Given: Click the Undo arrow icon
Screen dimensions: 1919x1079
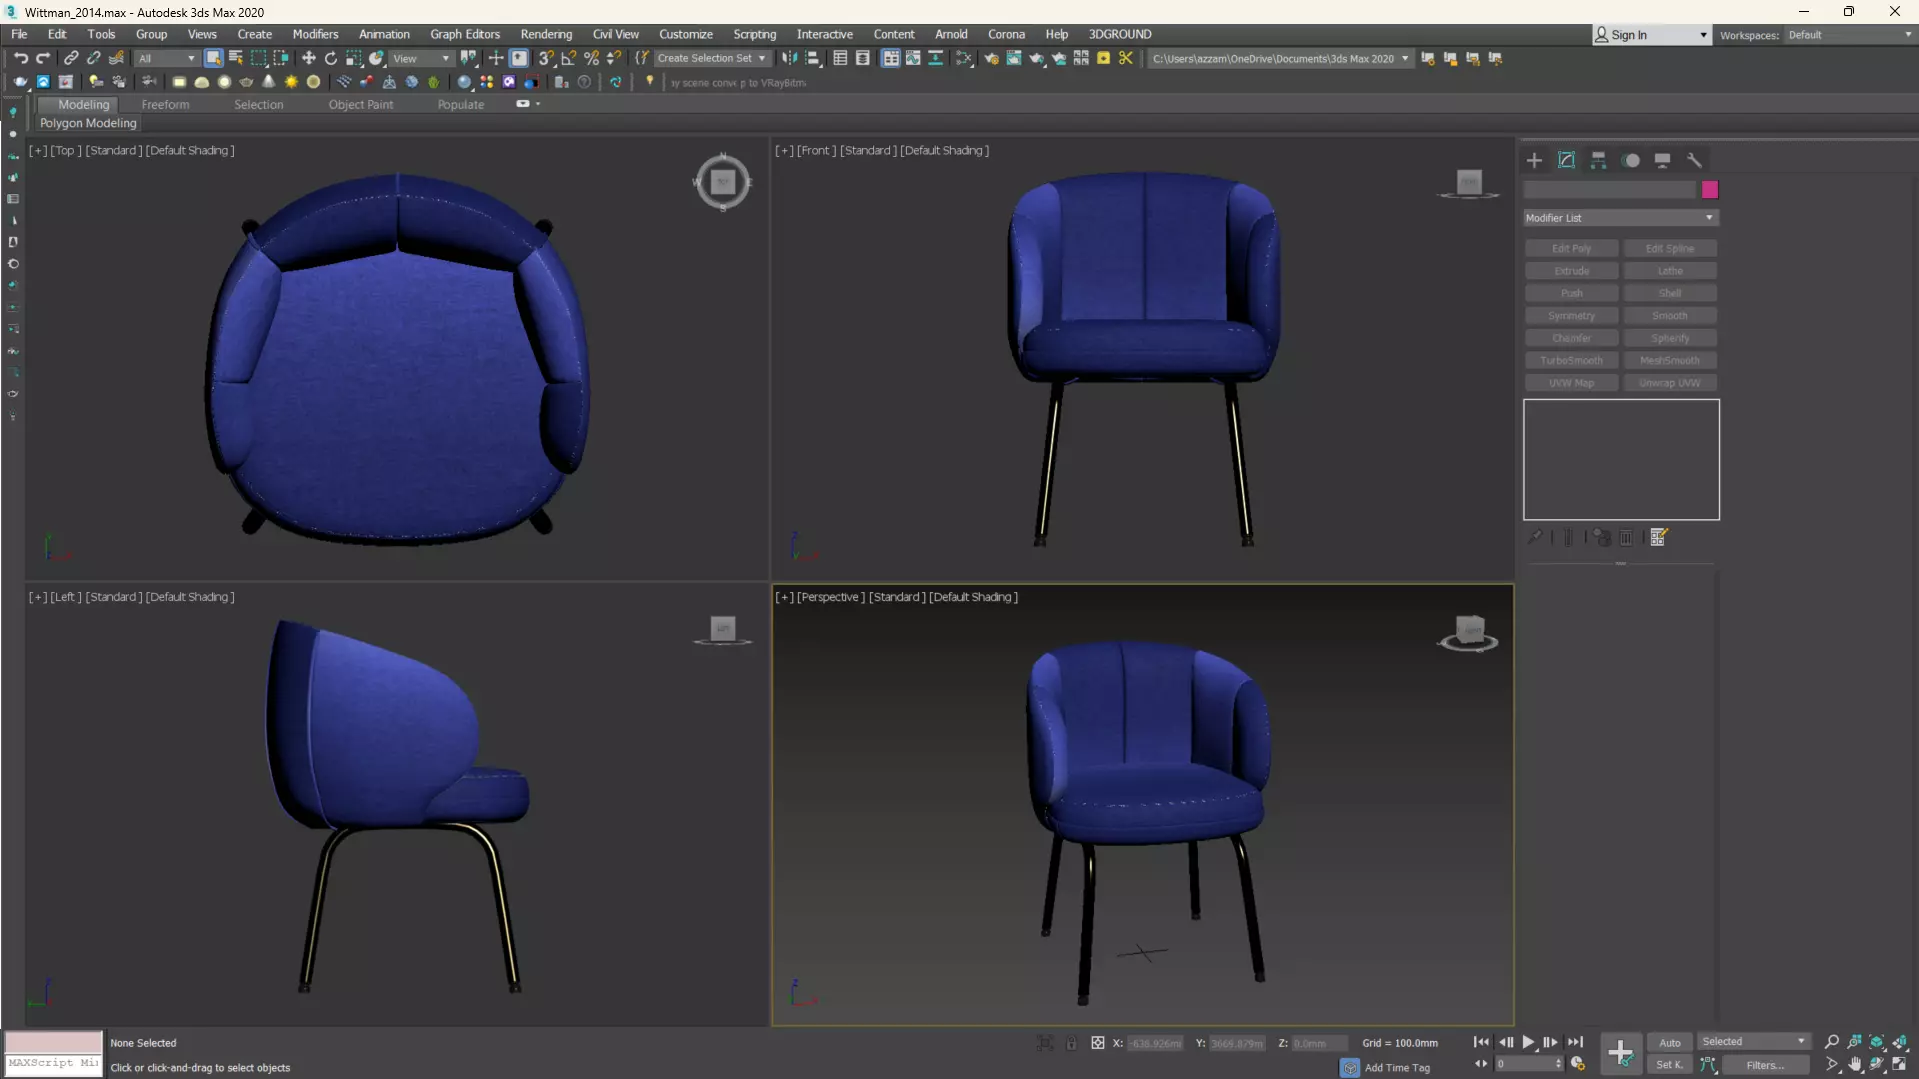Looking at the screenshot, I should pos(20,58).
